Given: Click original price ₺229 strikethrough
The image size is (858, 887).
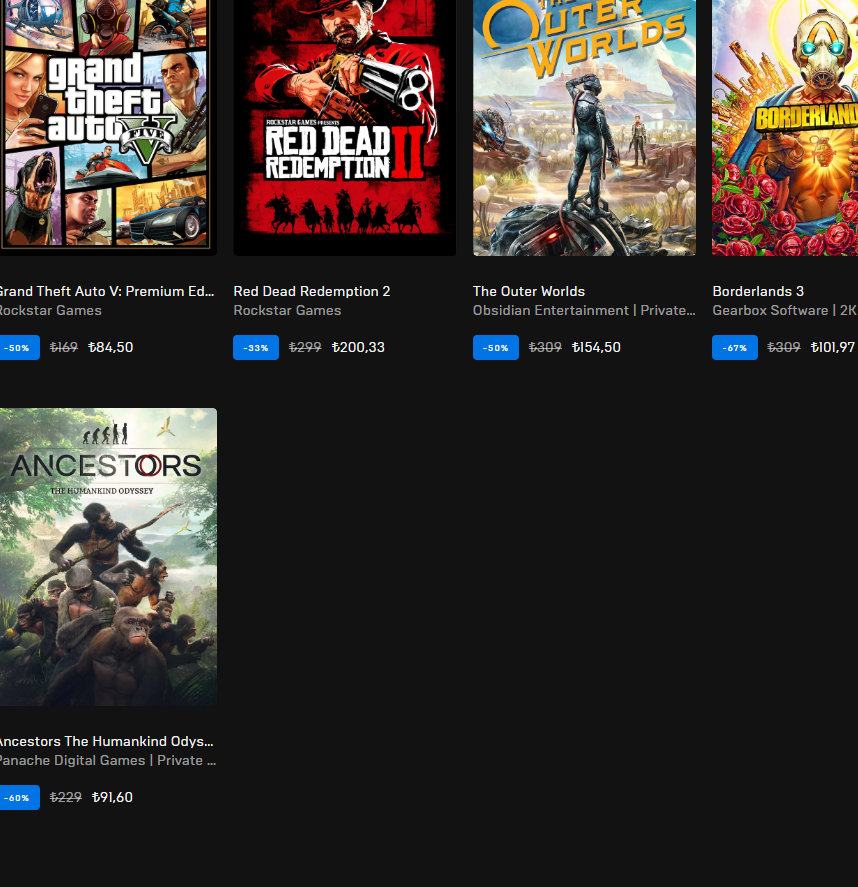Looking at the screenshot, I should 66,797.
